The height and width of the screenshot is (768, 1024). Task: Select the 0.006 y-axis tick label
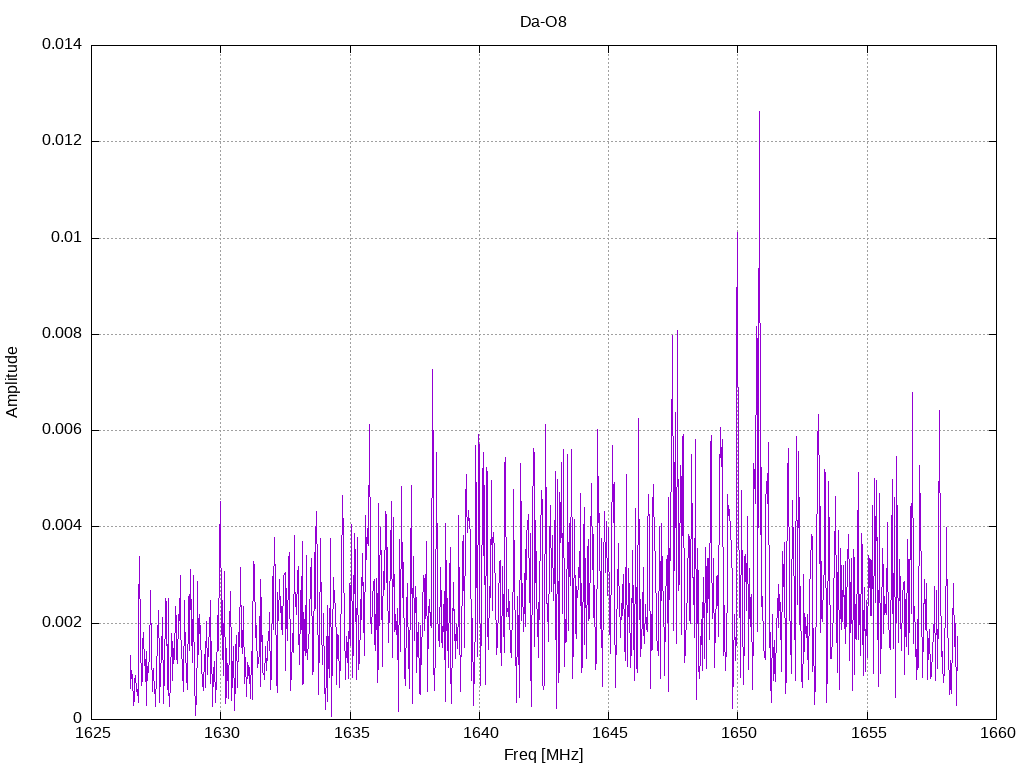61,430
